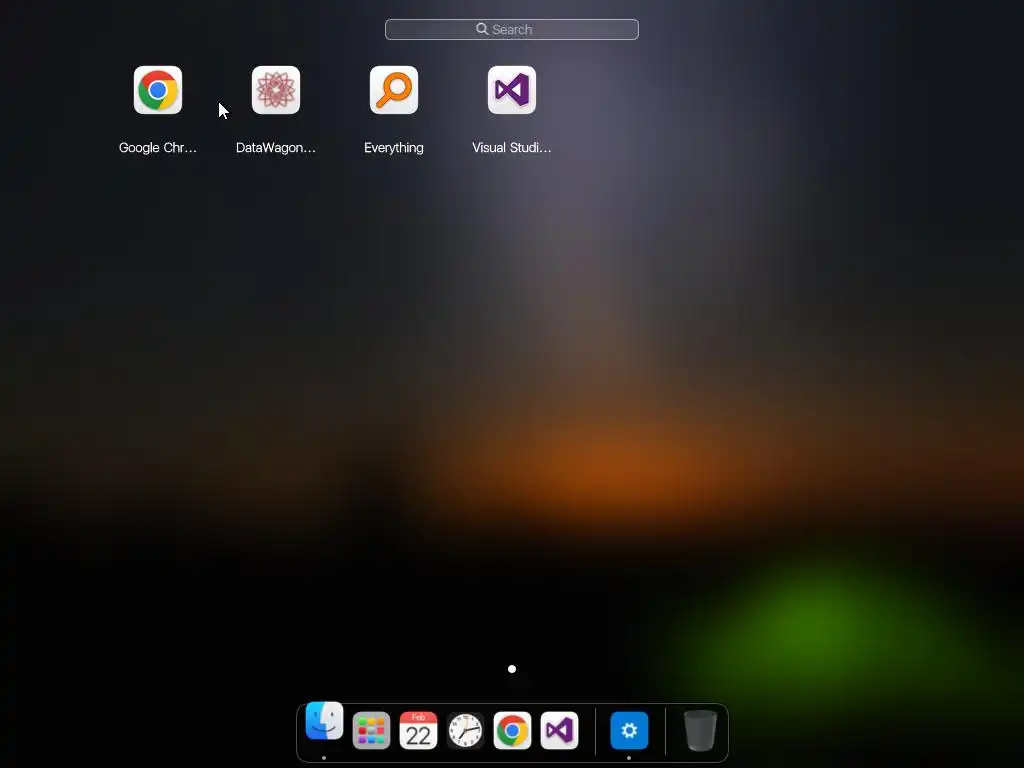Viewport: 1024px width, 768px height.
Task: Click the "Everything" label
Action: [394, 148]
